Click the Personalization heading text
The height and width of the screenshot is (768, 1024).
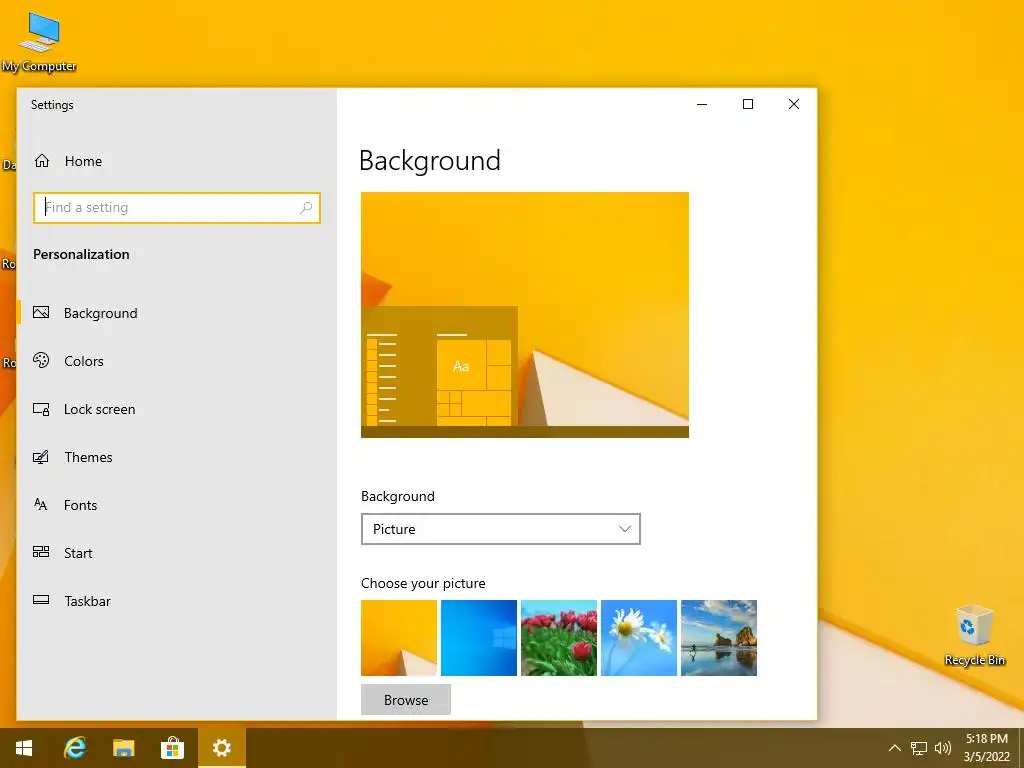point(81,254)
